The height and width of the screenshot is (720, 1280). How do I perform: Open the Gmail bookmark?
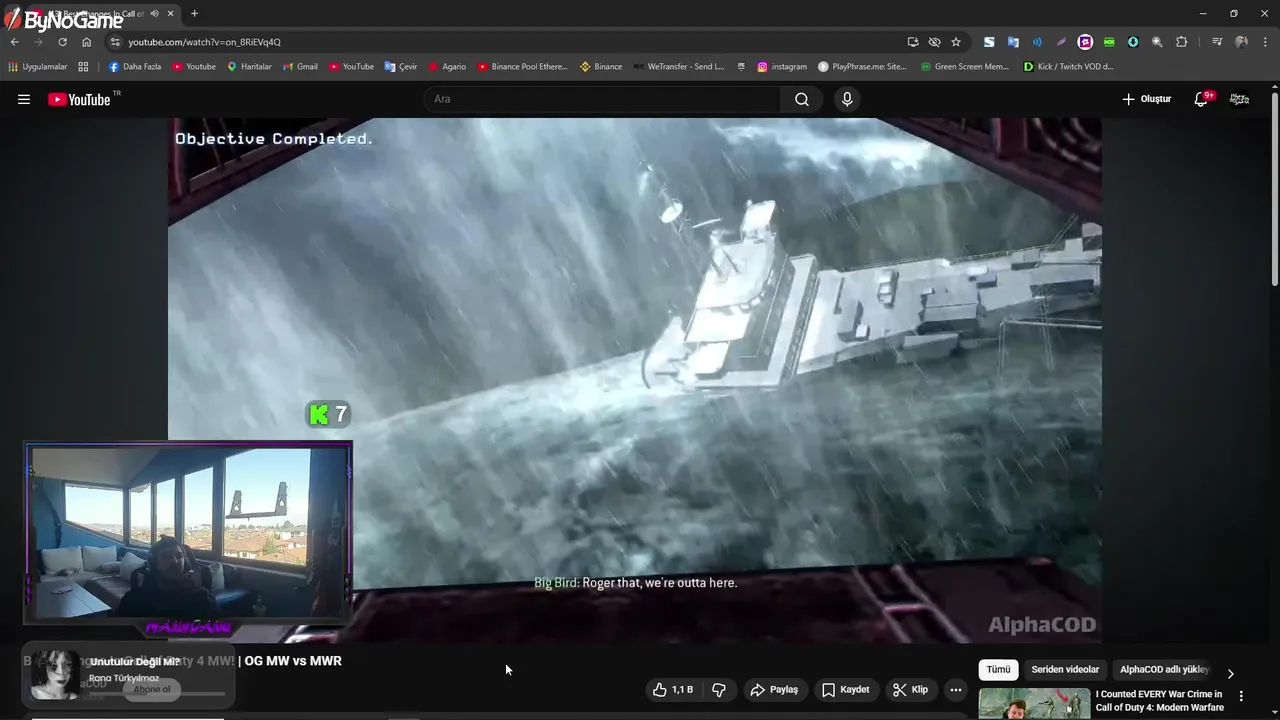[x=300, y=67]
